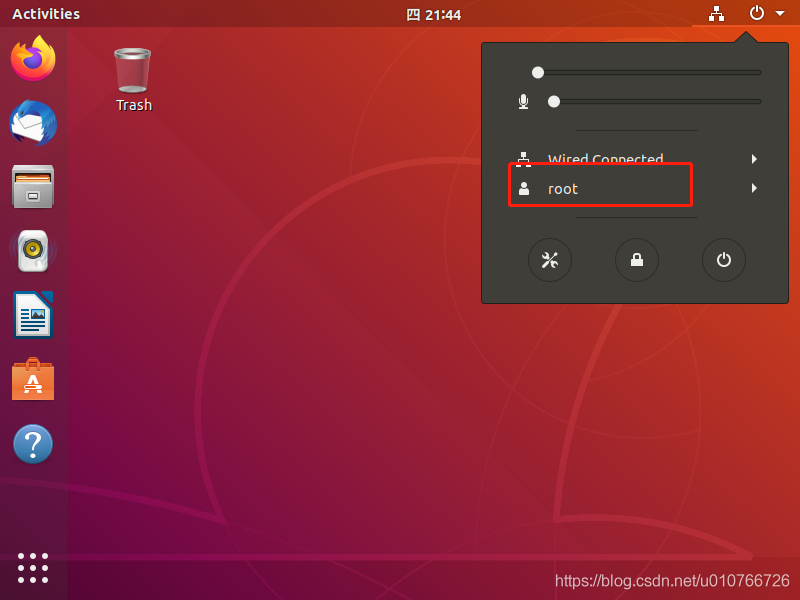The width and height of the screenshot is (800, 600).
Task: Launch Rhythmbox music player
Action: (33, 251)
